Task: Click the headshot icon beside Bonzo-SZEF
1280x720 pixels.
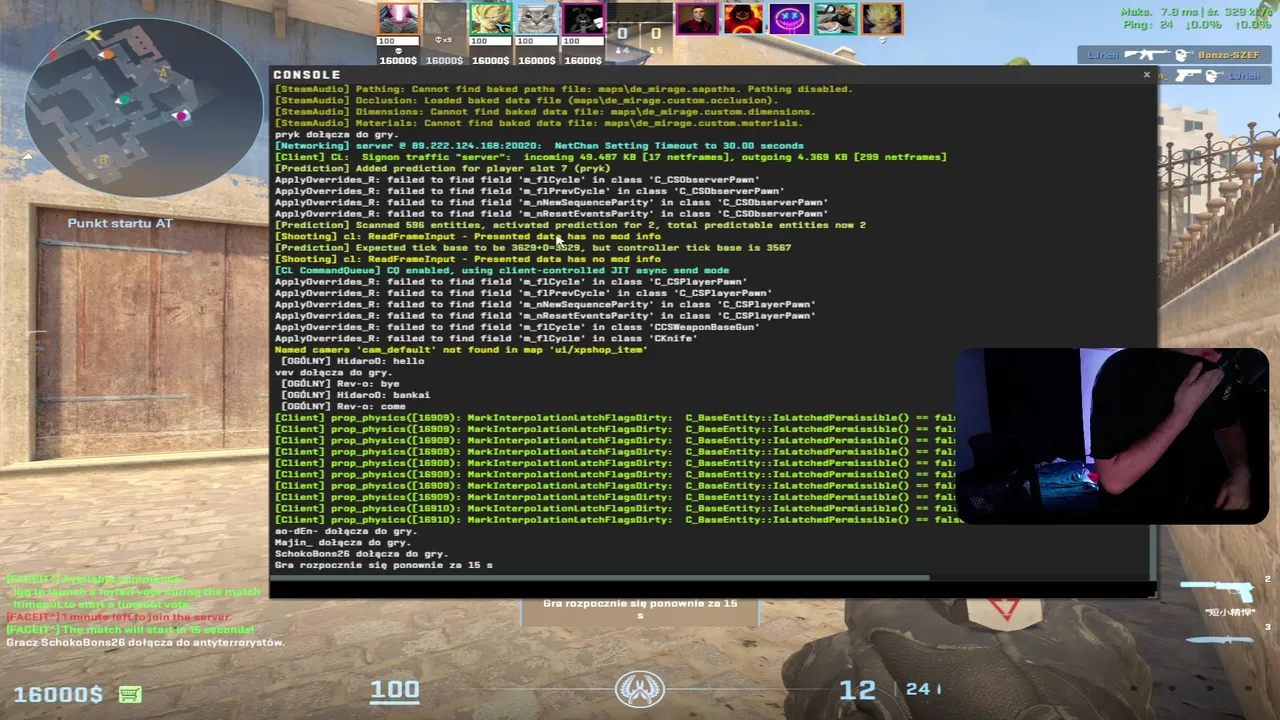Action: pyautogui.click(x=1184, y=55)
